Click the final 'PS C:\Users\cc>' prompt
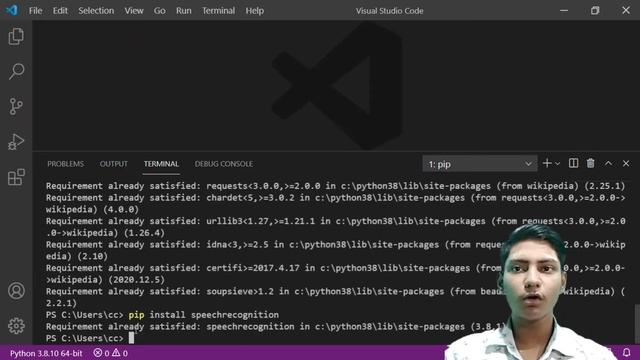 pos(84,338)
